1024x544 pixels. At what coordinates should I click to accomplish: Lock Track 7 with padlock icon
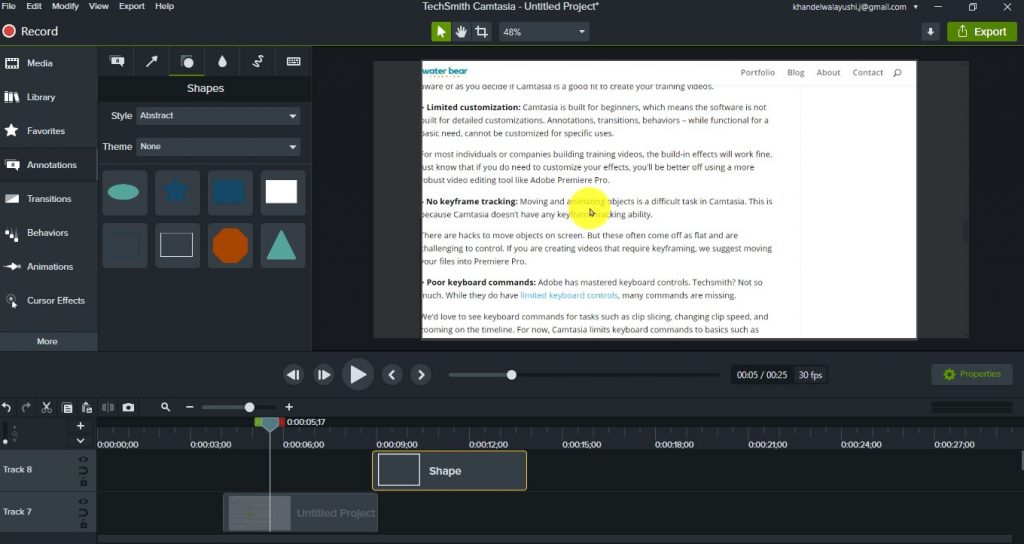click(x=83, y=525)
